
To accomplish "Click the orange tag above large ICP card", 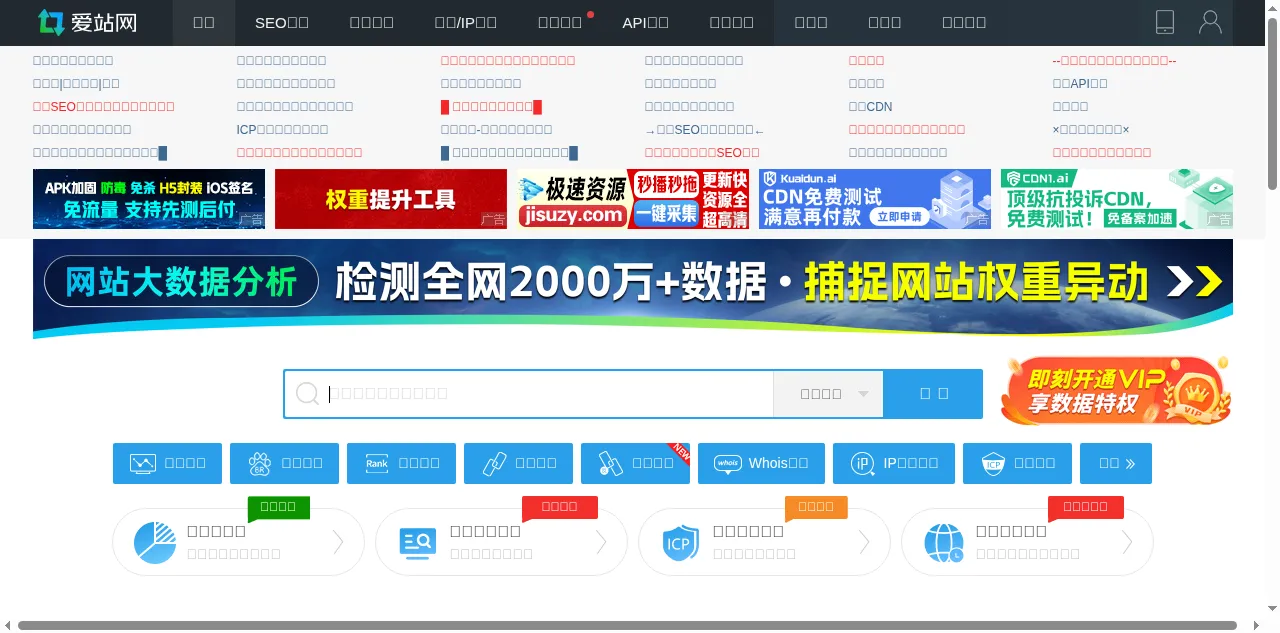I will pyautogui.click(x=816, y=507).
